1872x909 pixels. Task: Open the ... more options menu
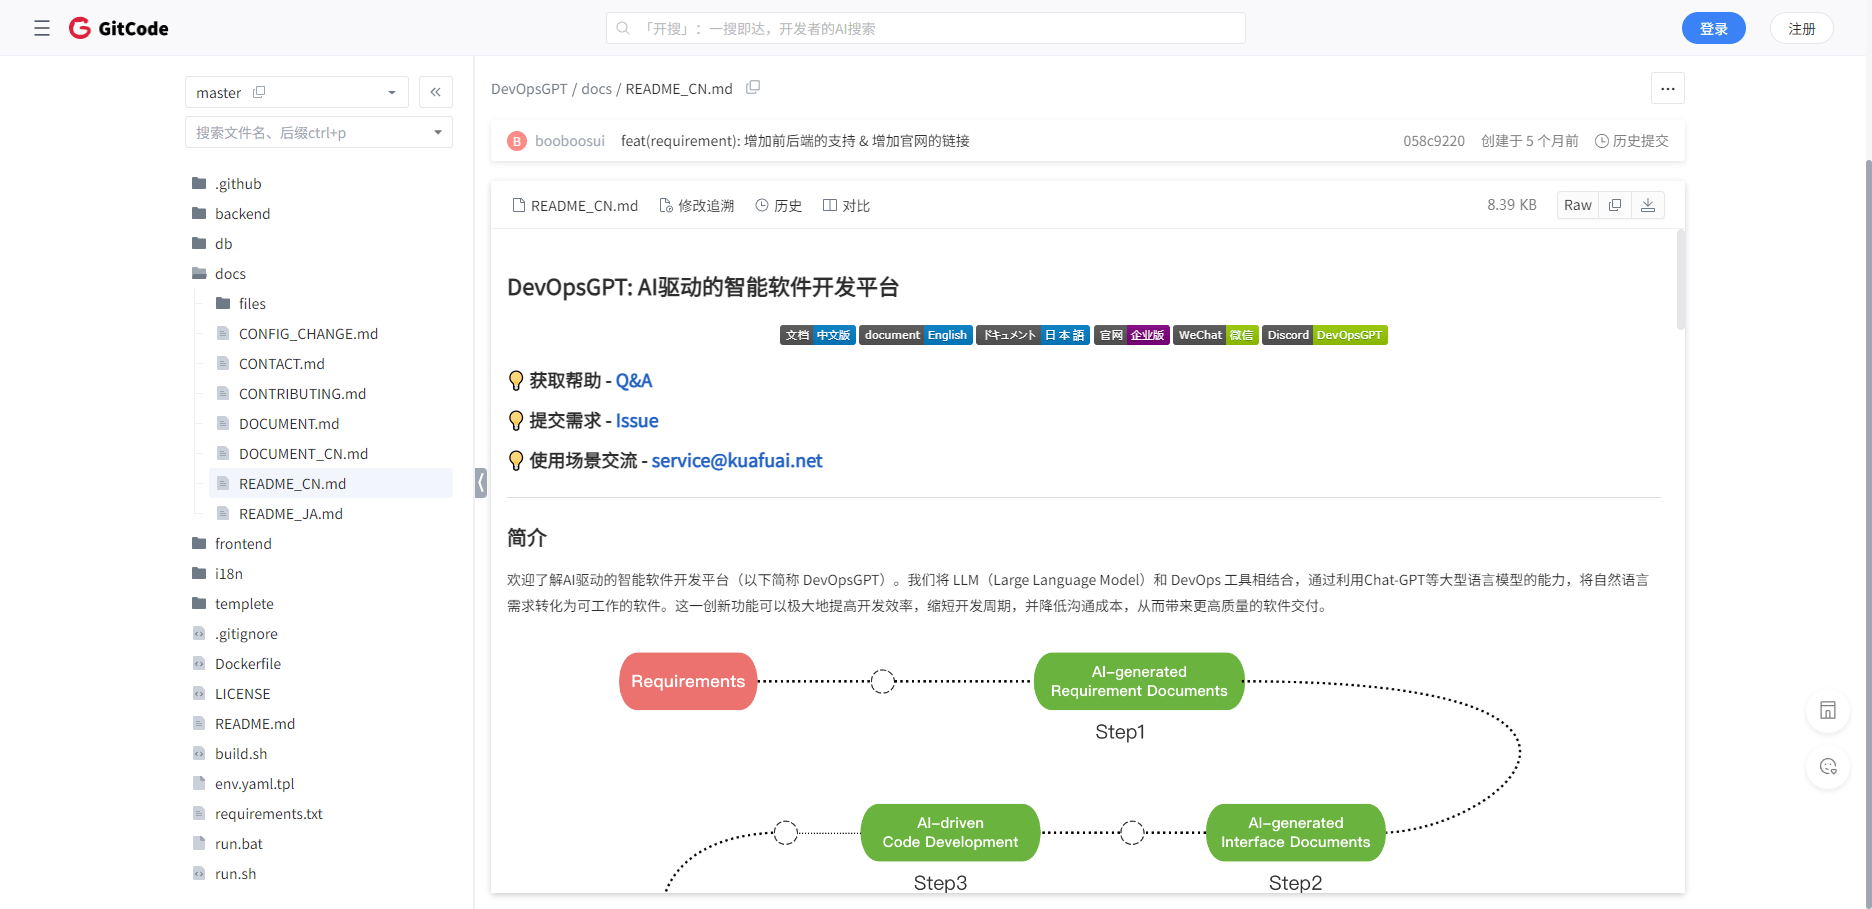click(x=1667, y=88)
